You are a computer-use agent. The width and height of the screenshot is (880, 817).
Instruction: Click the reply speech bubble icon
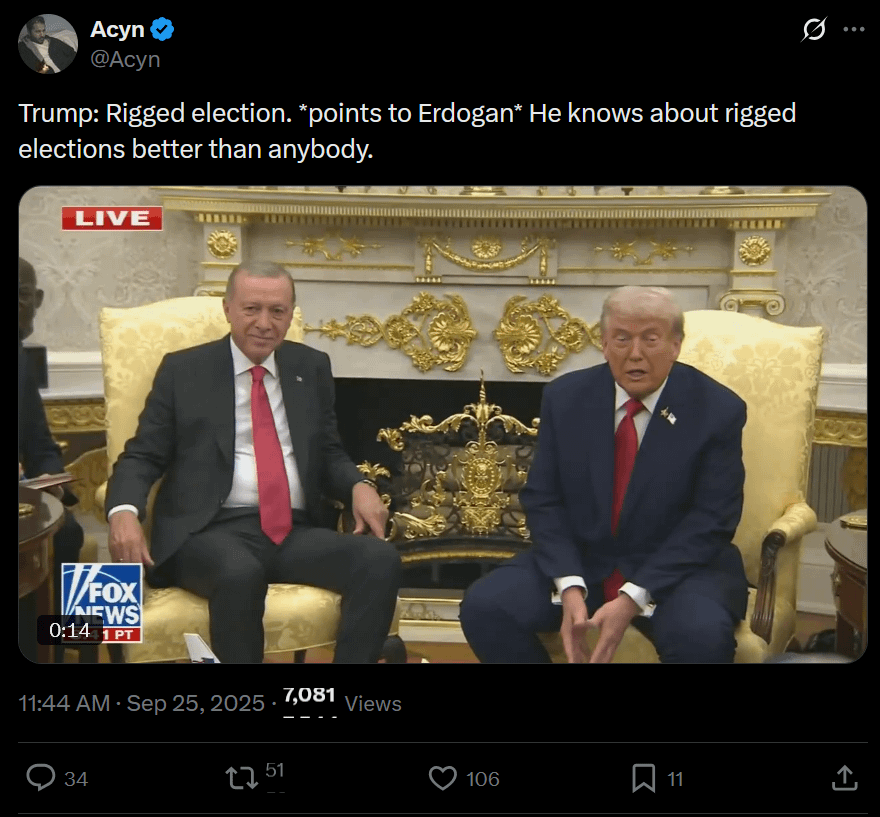pos(41,778)
